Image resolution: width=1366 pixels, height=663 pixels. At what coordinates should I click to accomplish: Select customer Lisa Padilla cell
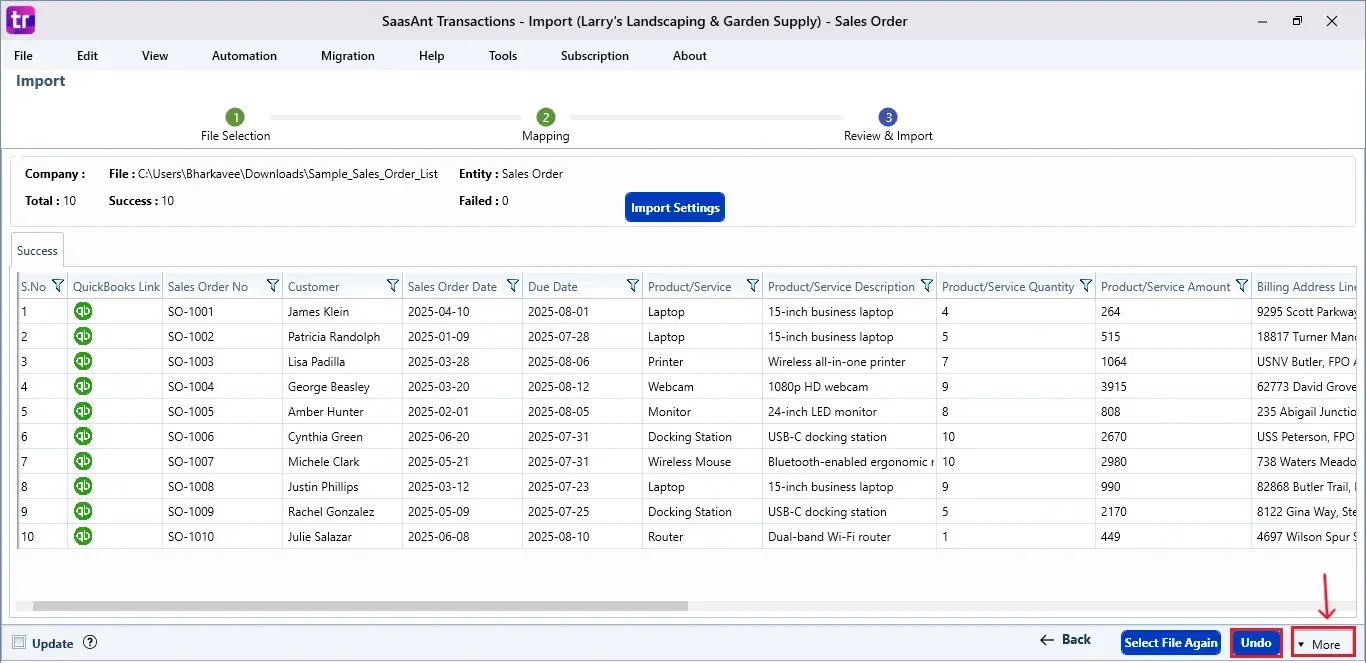342,362
